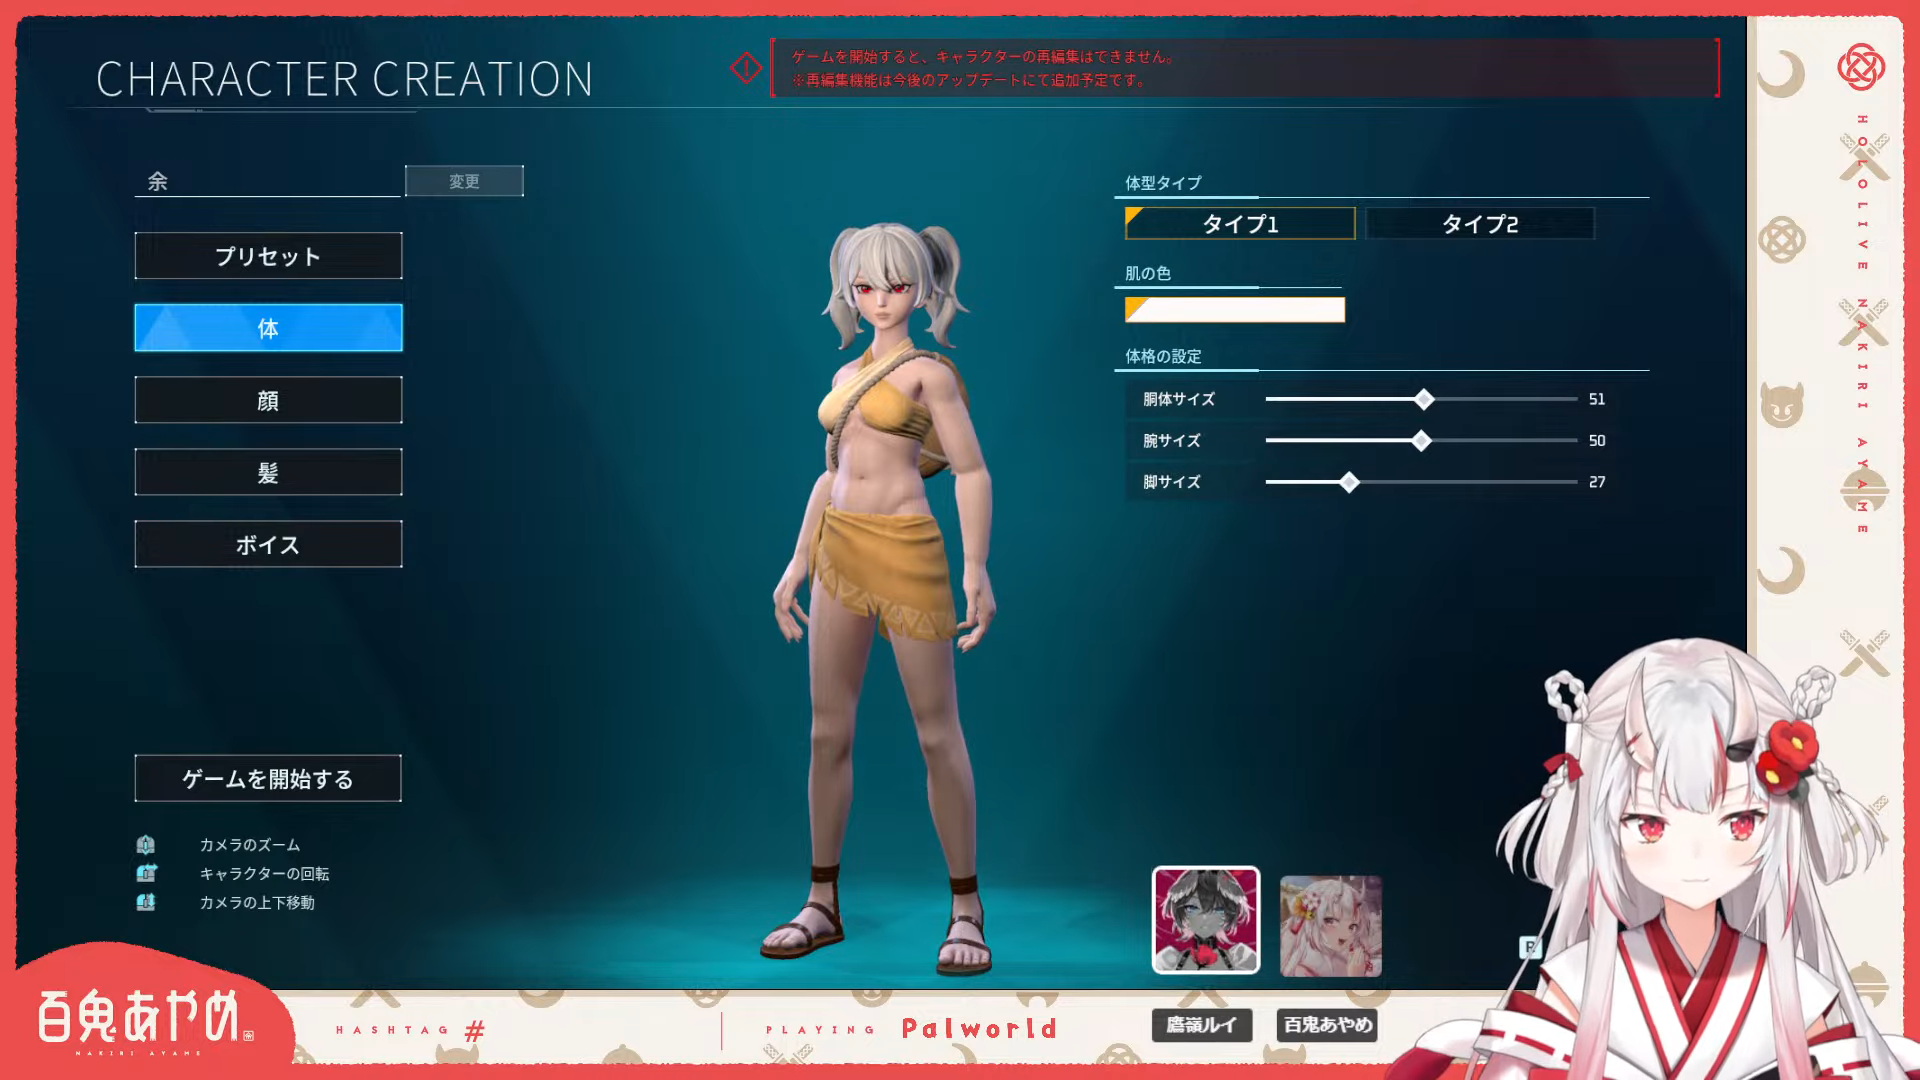Click the hololive logo icon

click(1860, 68)
